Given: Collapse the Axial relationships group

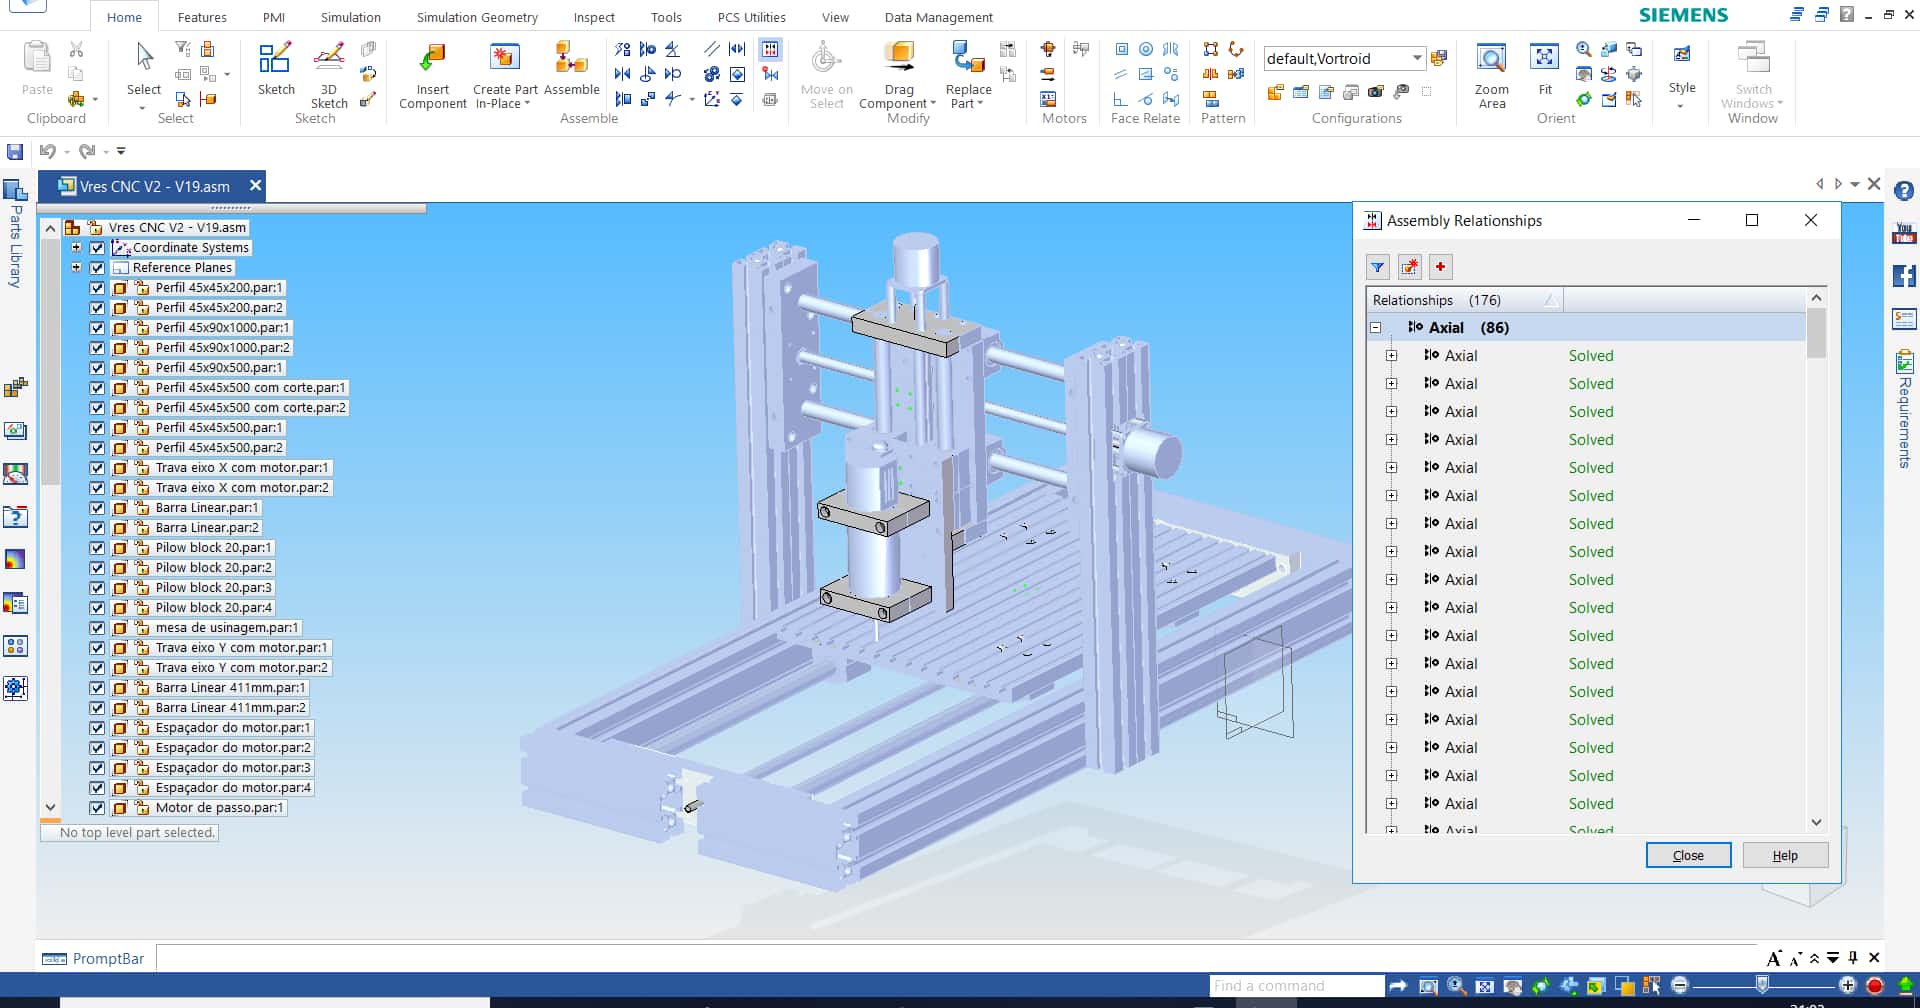Looking at the screenshot, I should (1376, 328).
